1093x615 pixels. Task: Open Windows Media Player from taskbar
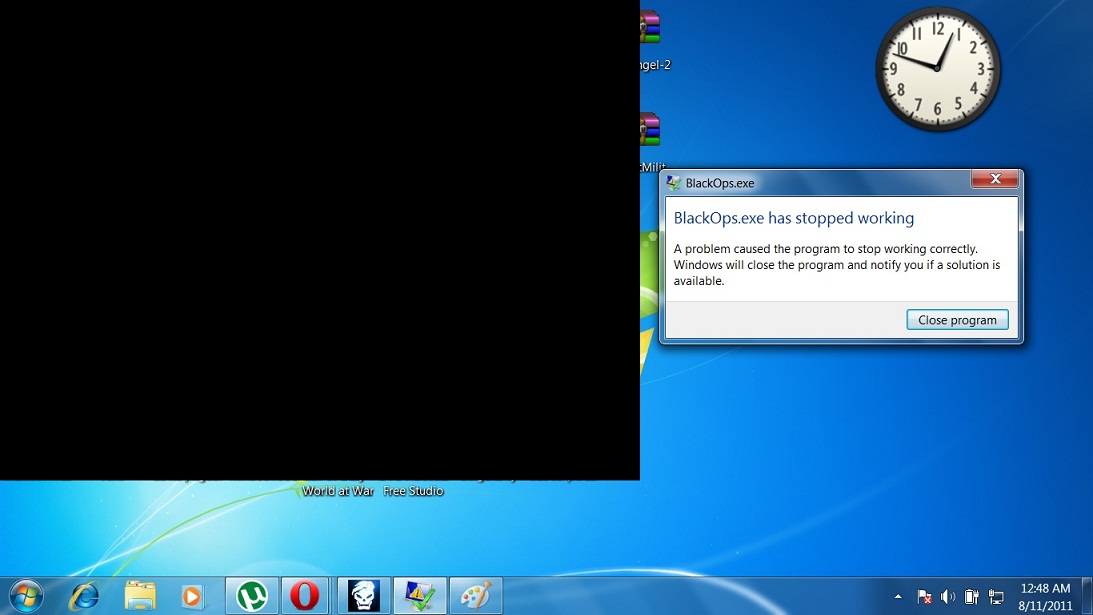coord(192,596)
